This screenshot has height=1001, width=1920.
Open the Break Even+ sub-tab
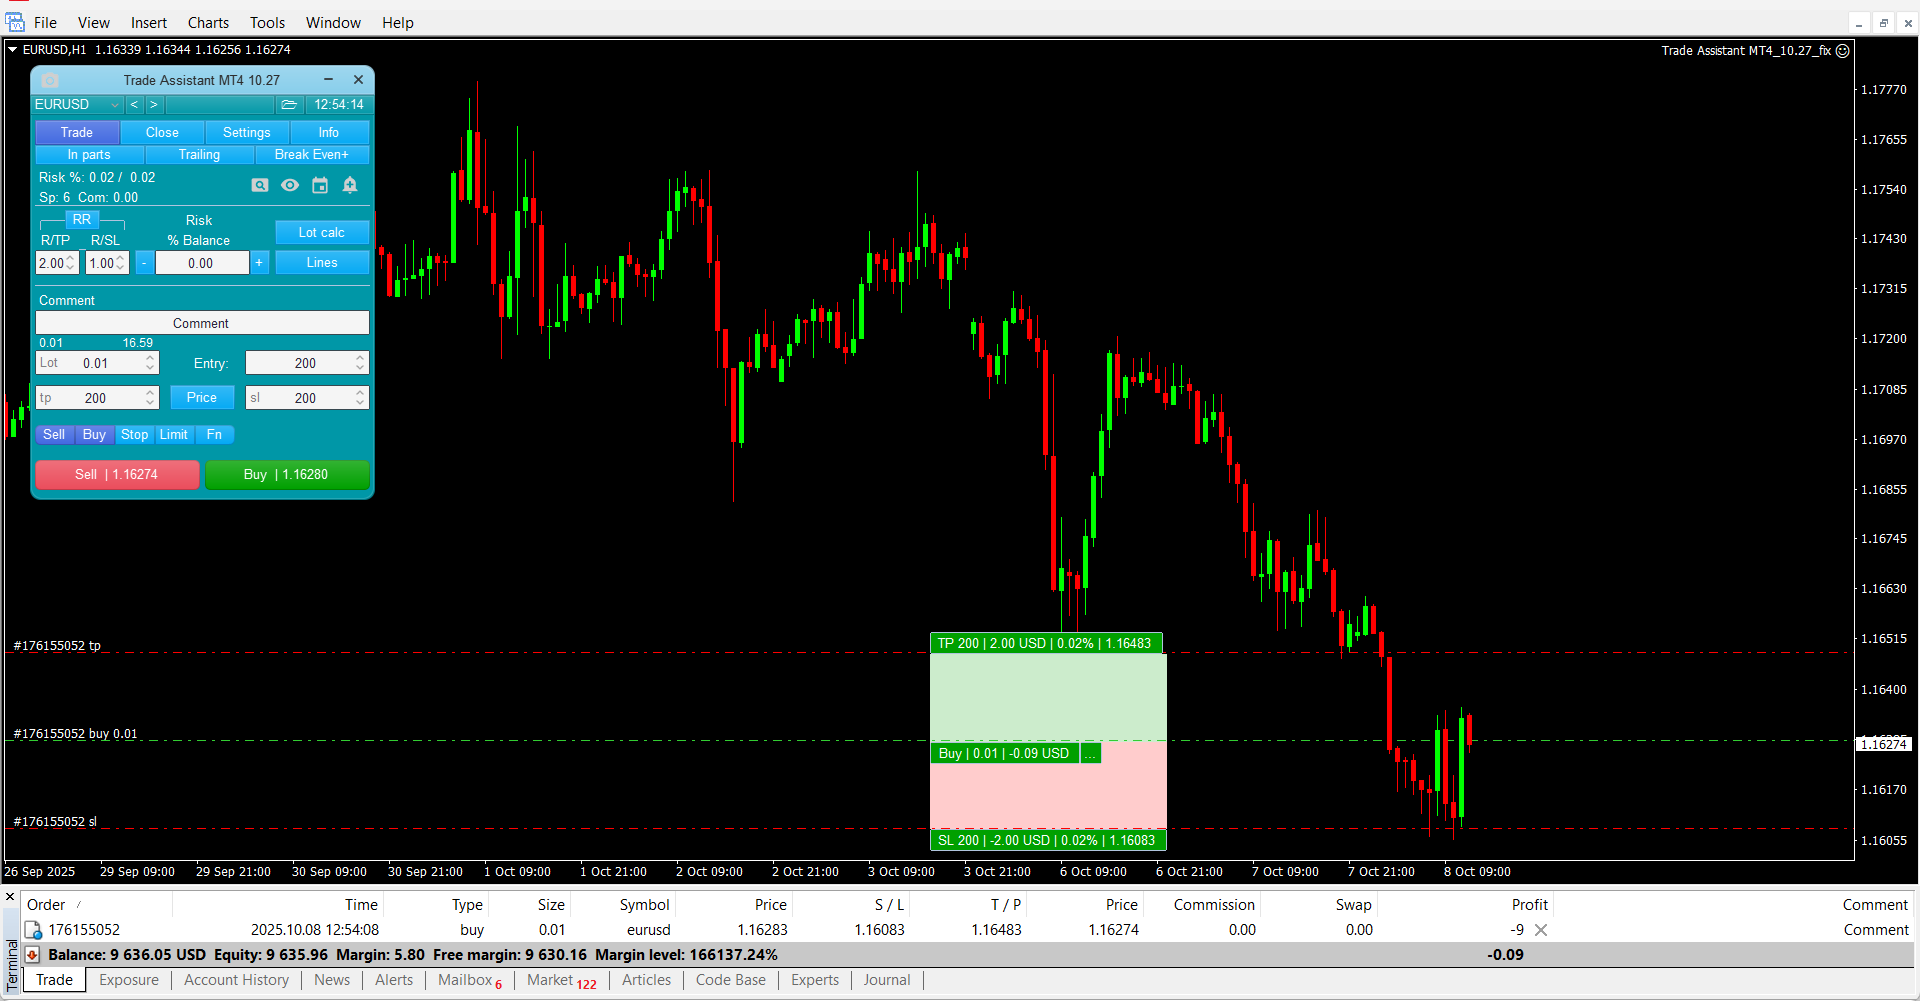click(312, 155)
